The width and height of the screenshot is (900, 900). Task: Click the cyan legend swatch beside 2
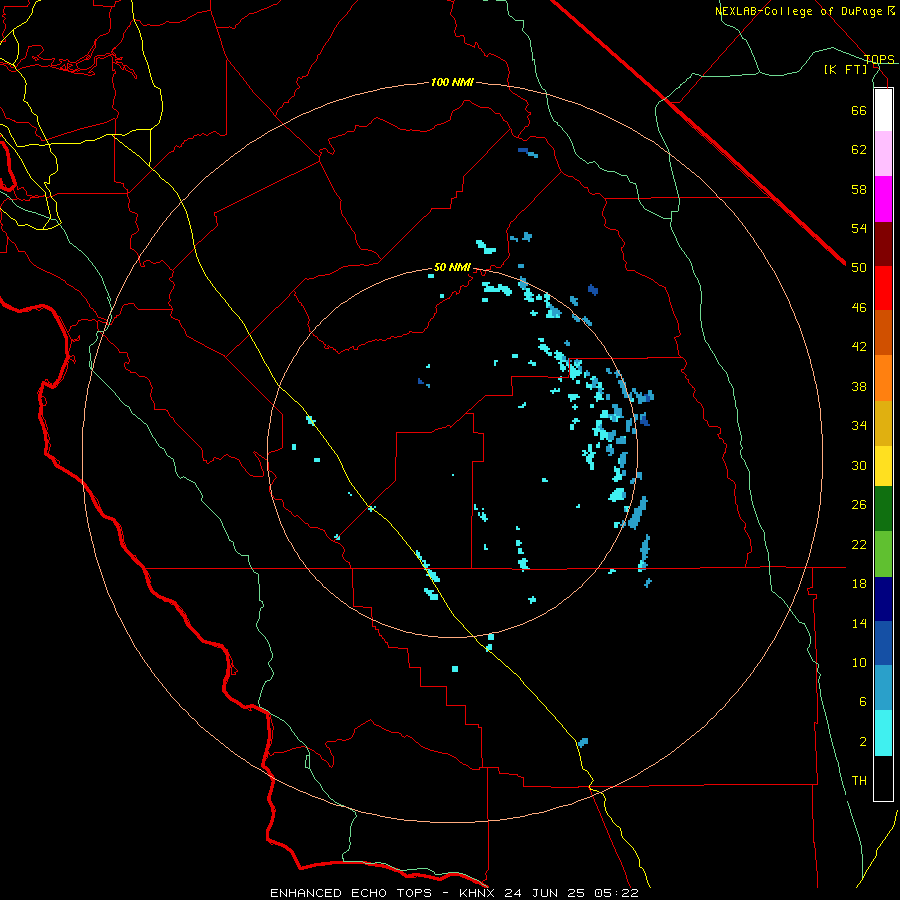coord(883,733)
